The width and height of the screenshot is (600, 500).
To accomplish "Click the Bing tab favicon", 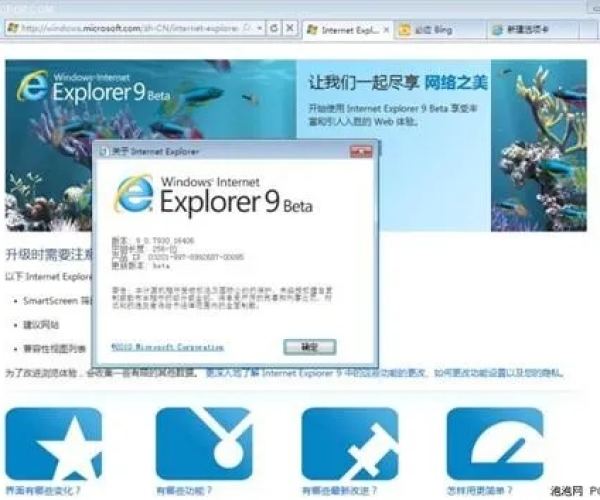I will coord(404,30).
